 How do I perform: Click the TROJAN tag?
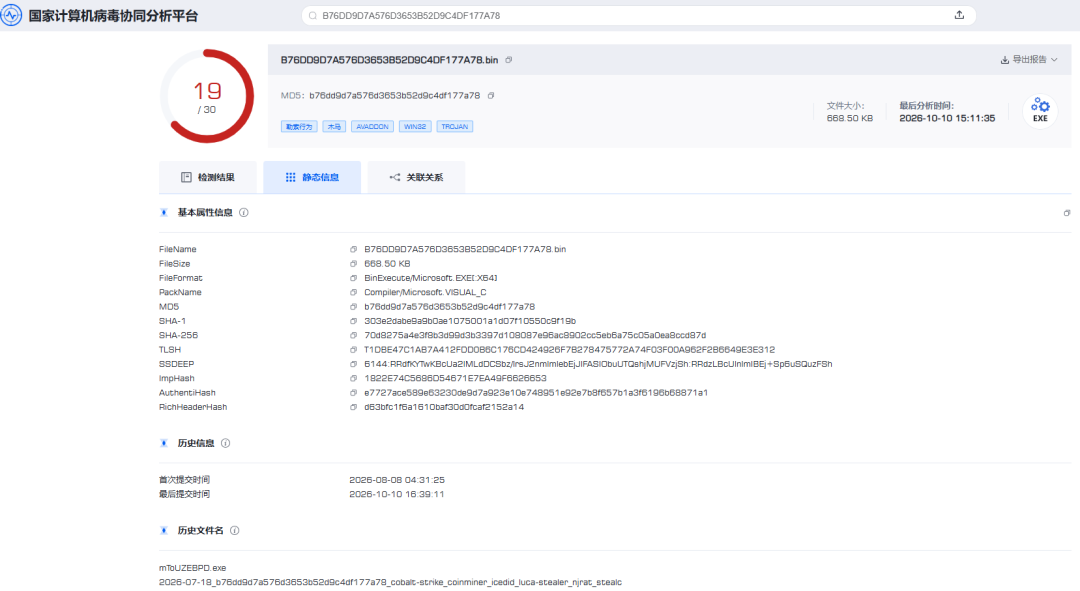[455, 127]
